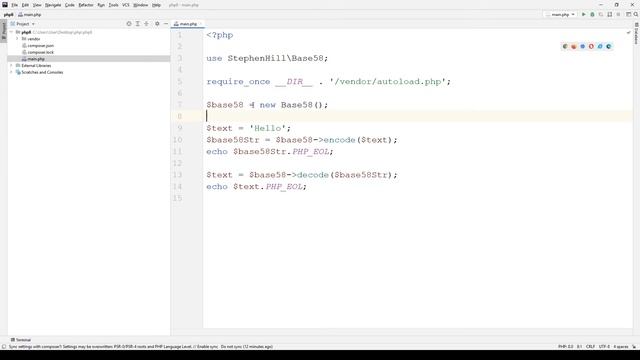Click the inspection checkmark in editor corner

(x=629, y=33)
